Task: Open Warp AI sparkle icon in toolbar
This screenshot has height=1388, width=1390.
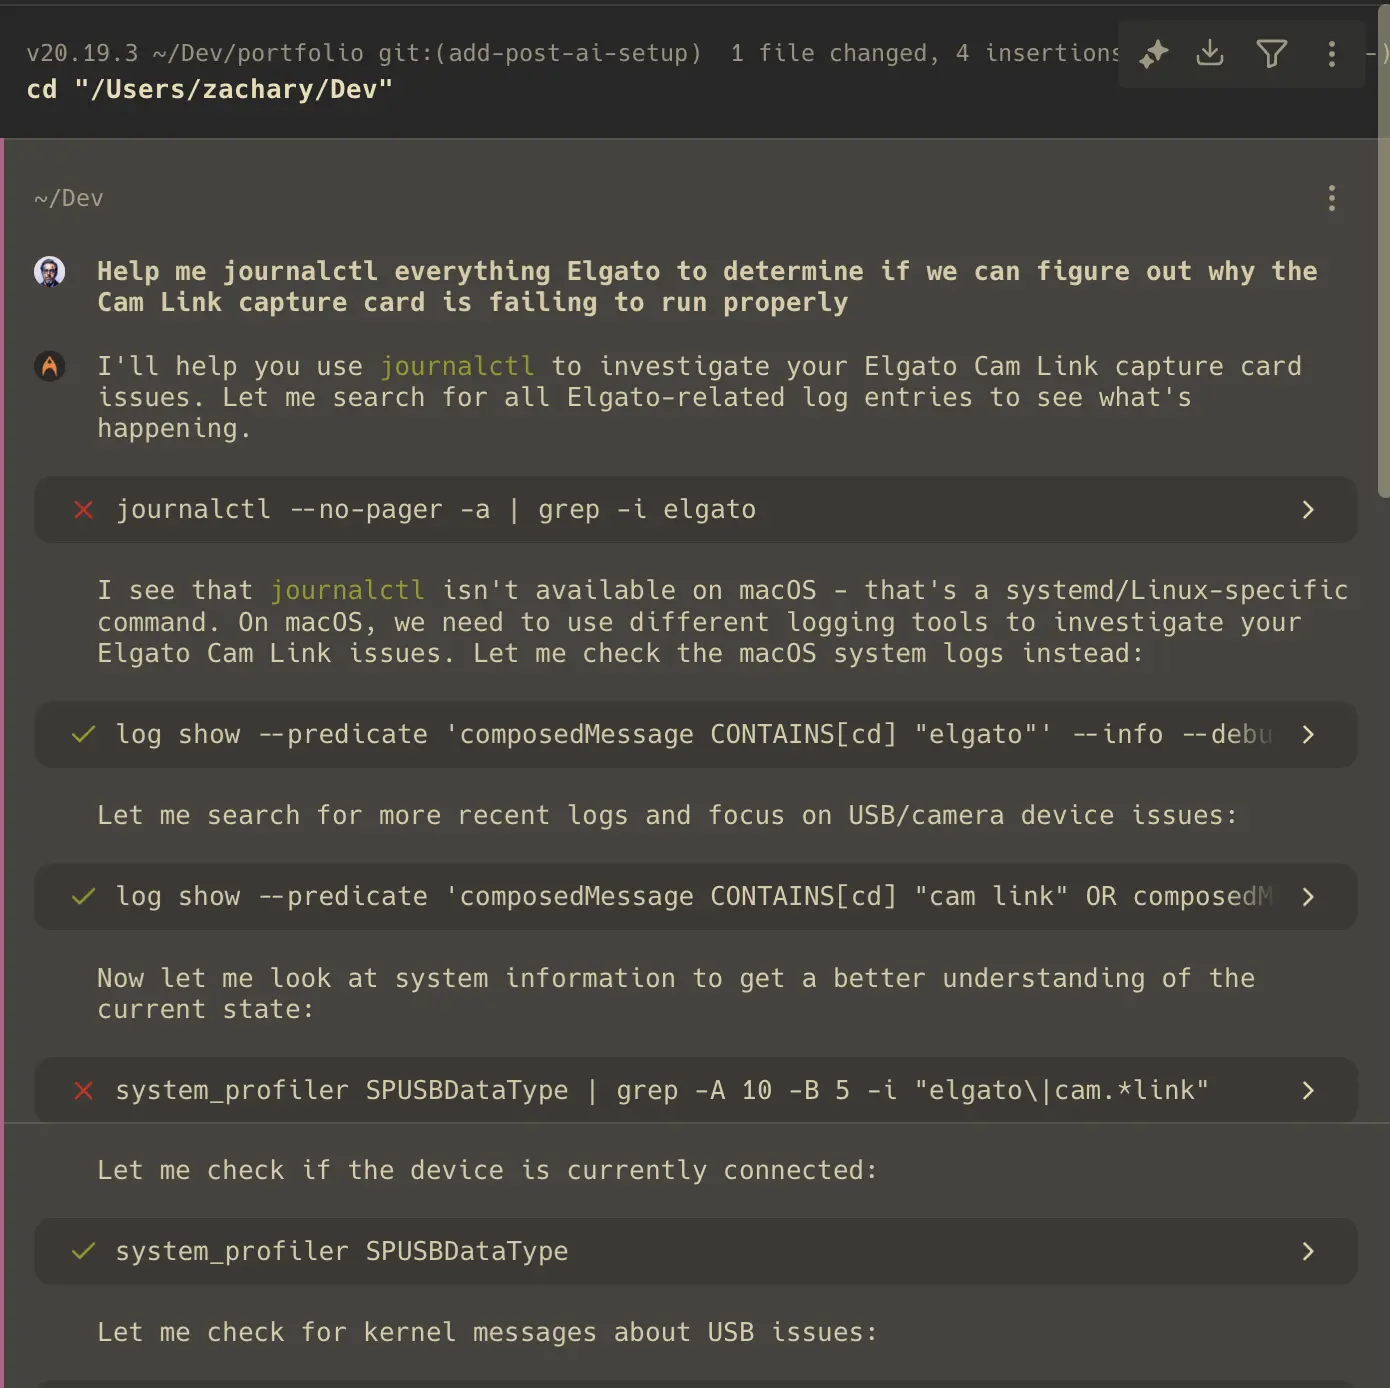Action: coord(1152,54)
